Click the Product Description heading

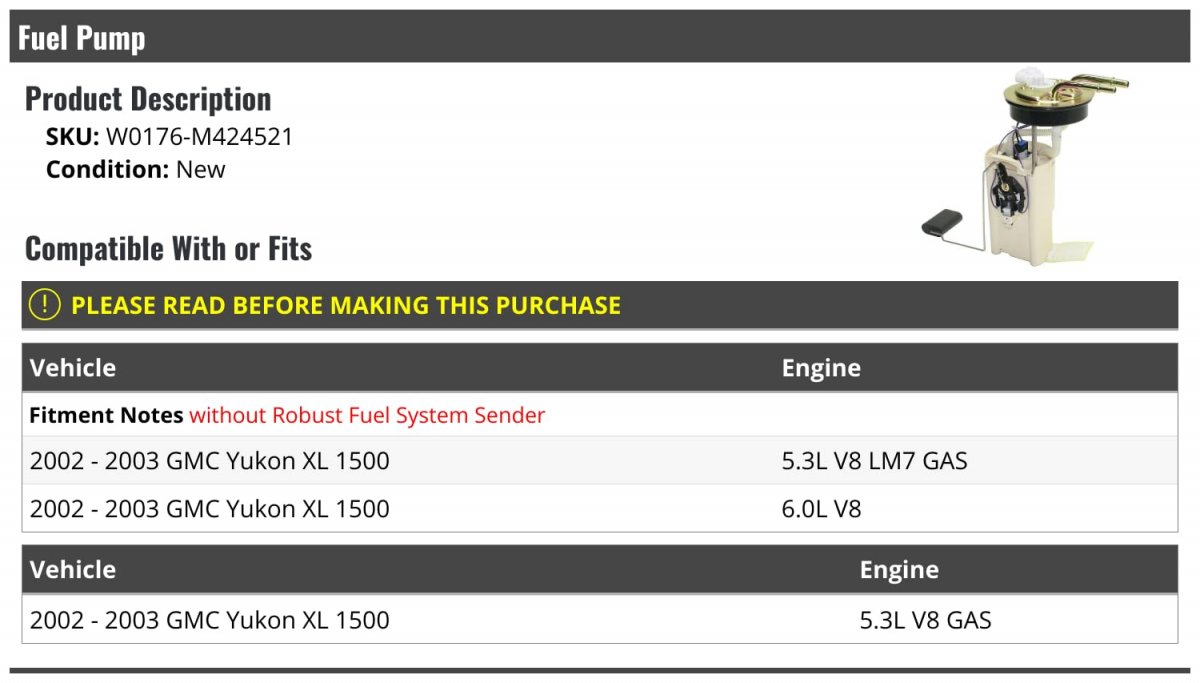coord(148,99)
